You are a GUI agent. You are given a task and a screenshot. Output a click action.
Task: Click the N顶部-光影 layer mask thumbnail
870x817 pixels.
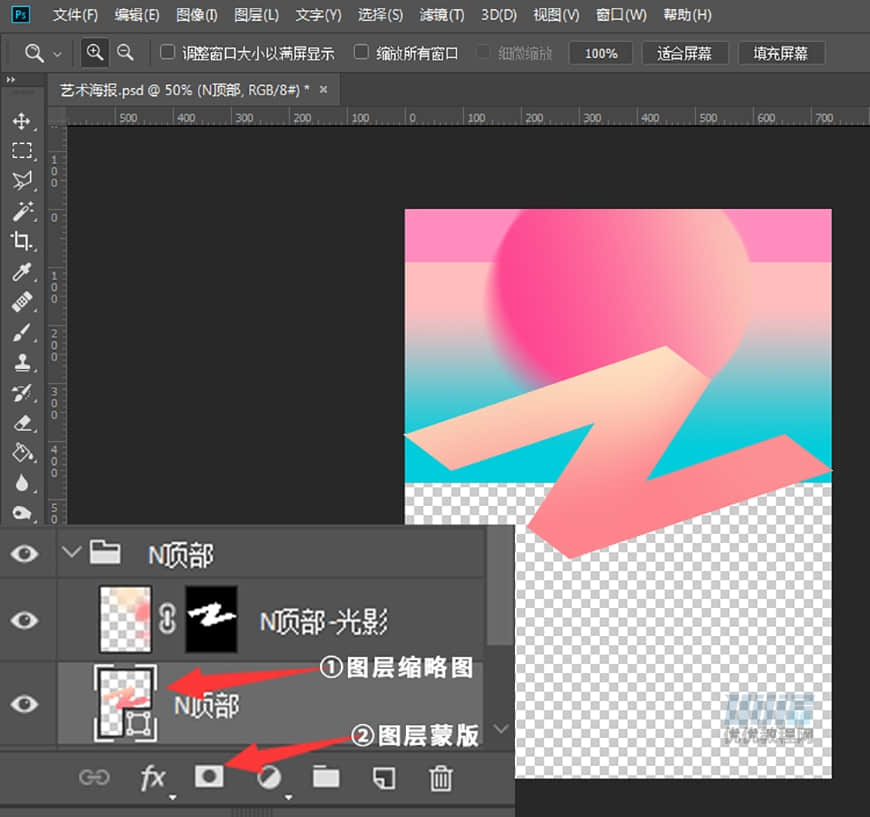[x=211, y=617]
